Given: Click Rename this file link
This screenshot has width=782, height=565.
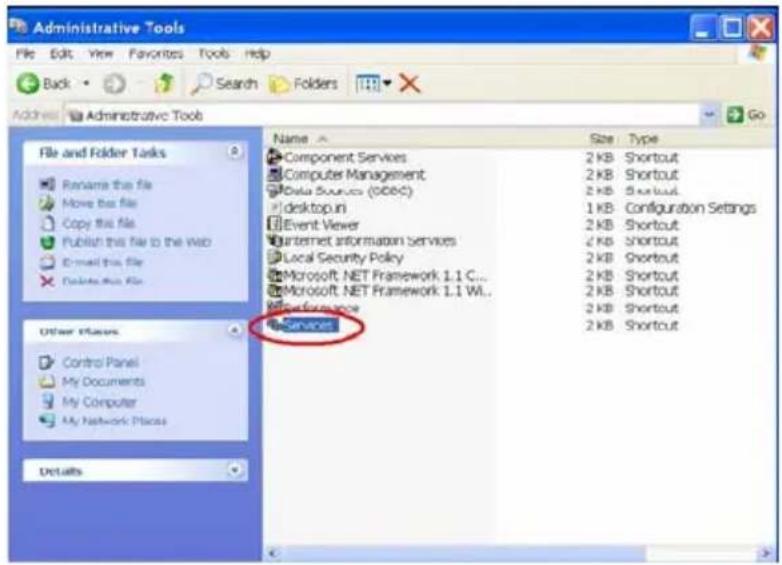Looking at the screenshot, I should 107,185.
